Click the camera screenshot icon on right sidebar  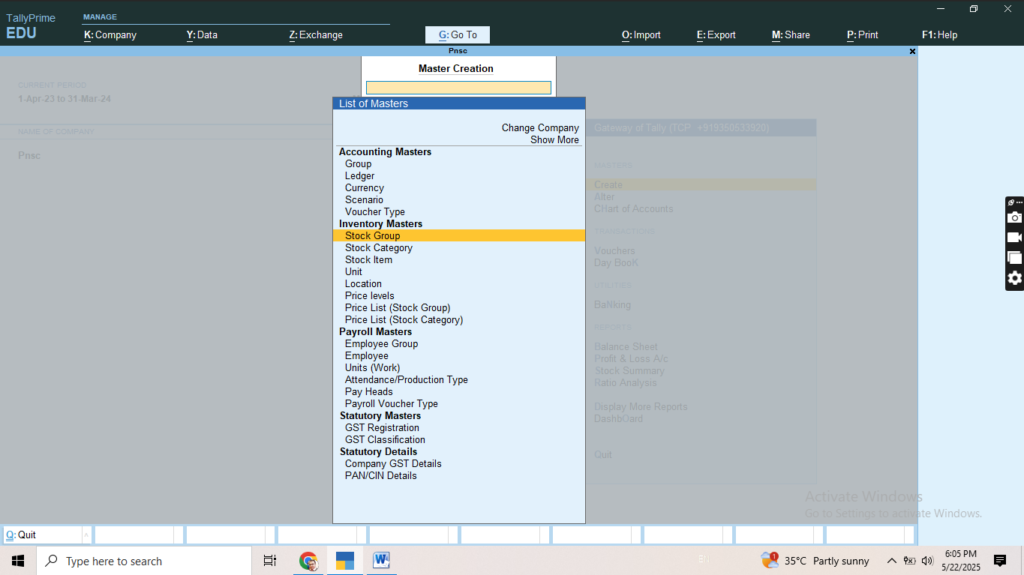coord(1014,218)
